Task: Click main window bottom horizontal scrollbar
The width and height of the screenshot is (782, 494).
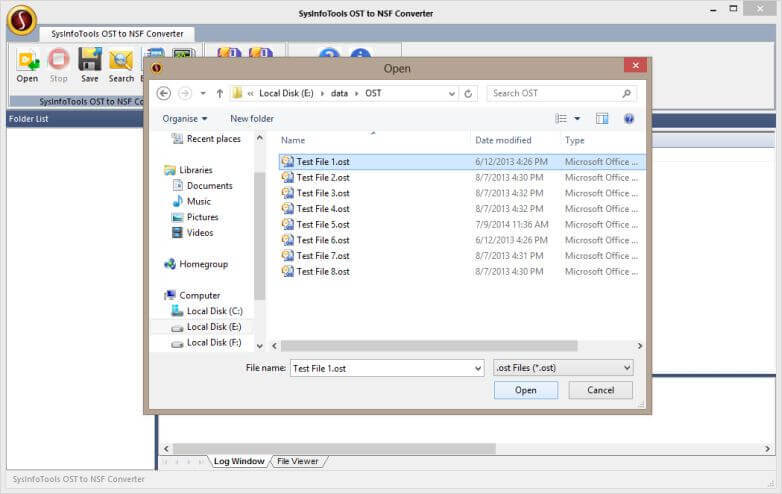Action: tap(334, 449)
